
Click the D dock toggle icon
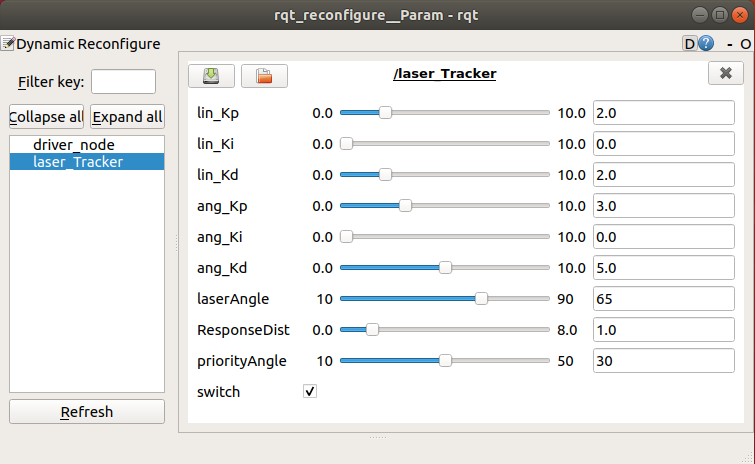[x=690, y=44]
